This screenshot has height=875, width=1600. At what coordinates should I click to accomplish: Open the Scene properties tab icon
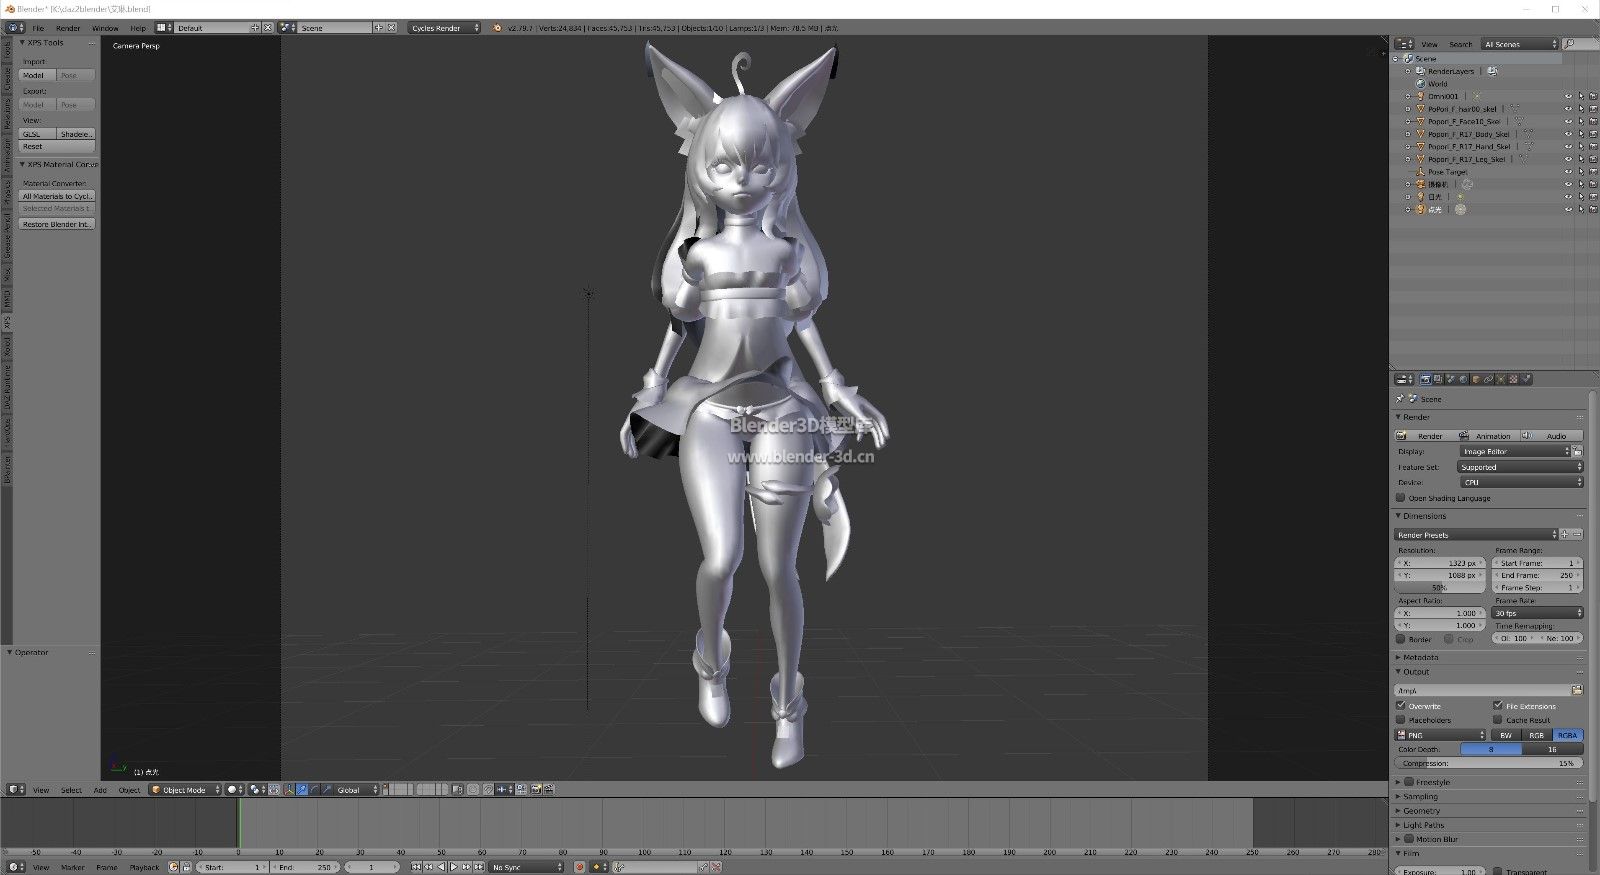click(x=1450, y=379)
